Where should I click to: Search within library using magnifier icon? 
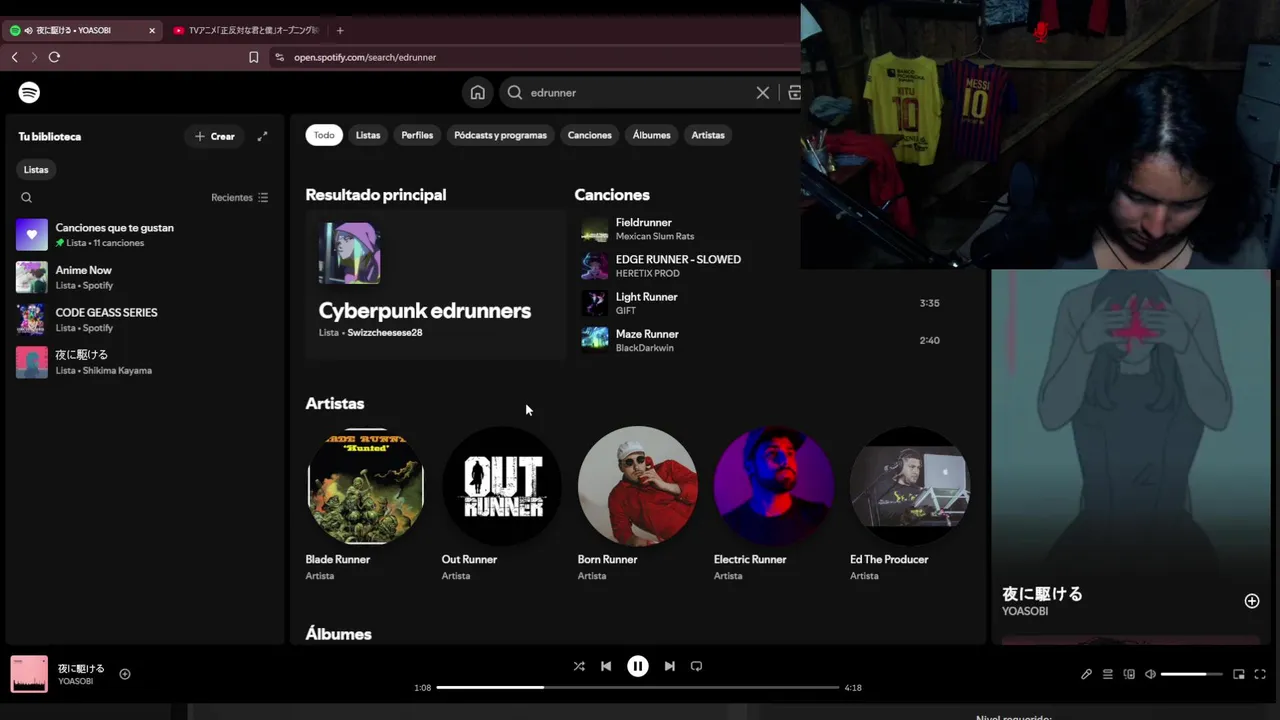[27, 198]
